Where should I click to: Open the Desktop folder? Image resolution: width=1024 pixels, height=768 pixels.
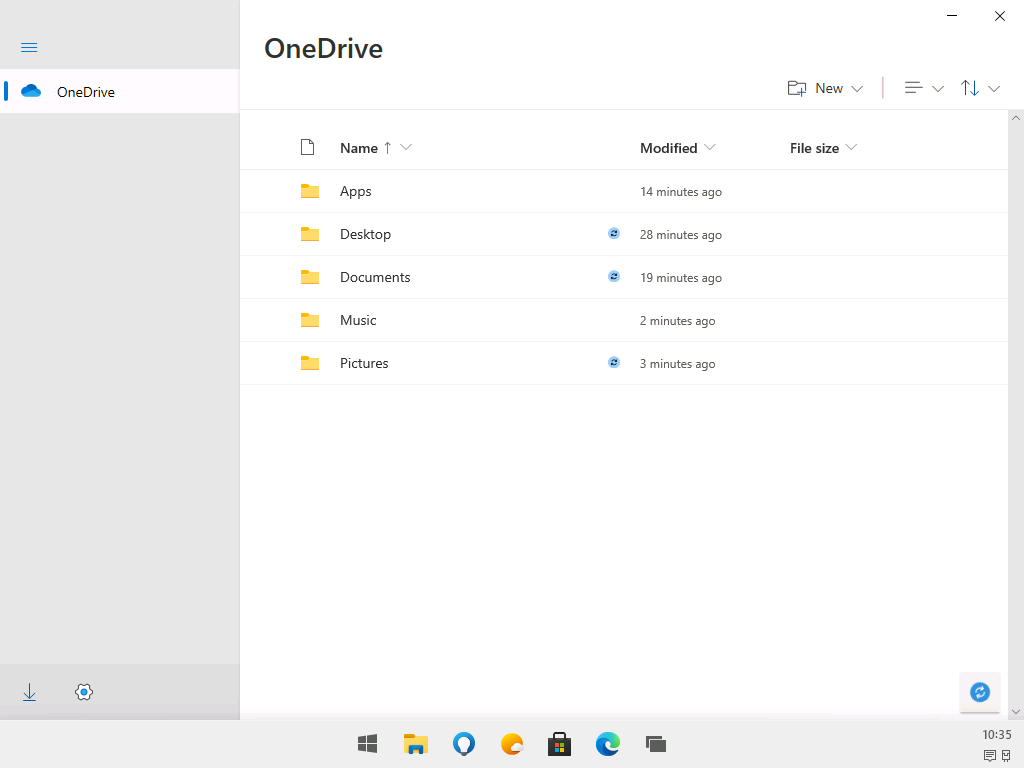click(365, 234)
